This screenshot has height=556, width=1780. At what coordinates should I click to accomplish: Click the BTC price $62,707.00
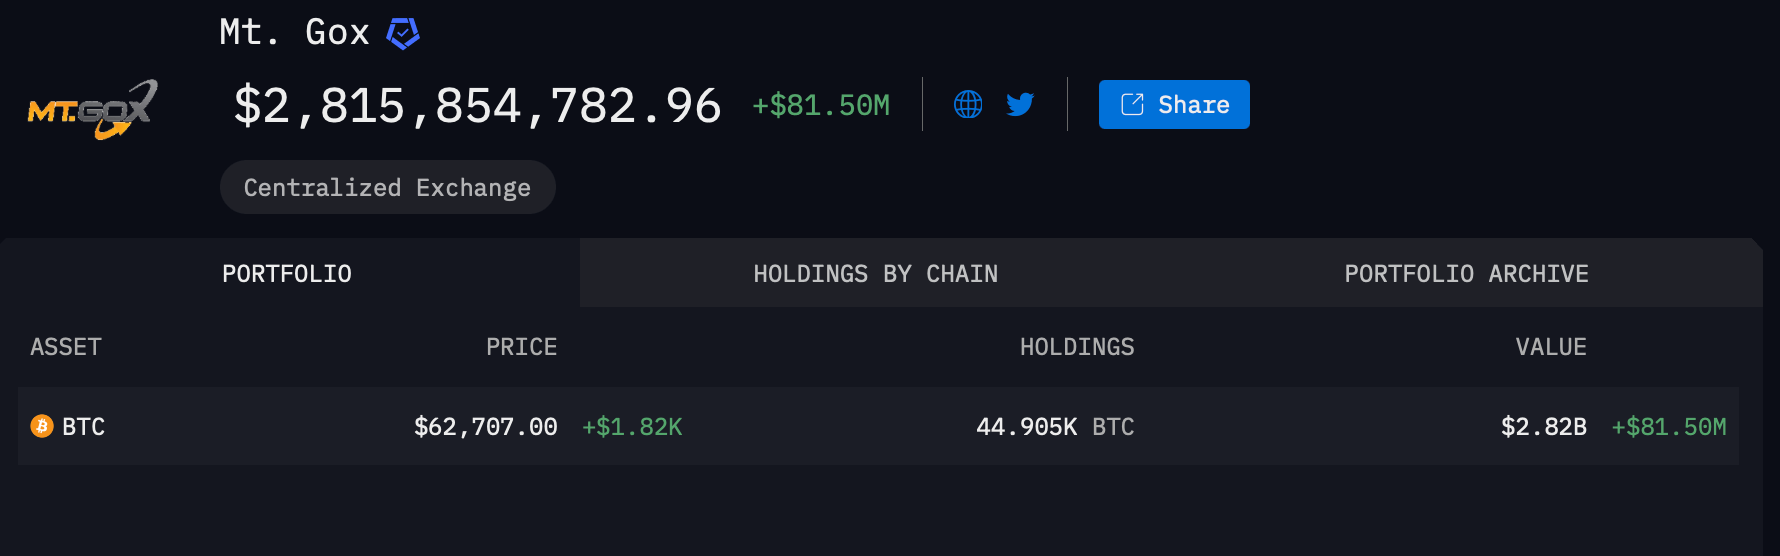(x=486, y=427)
